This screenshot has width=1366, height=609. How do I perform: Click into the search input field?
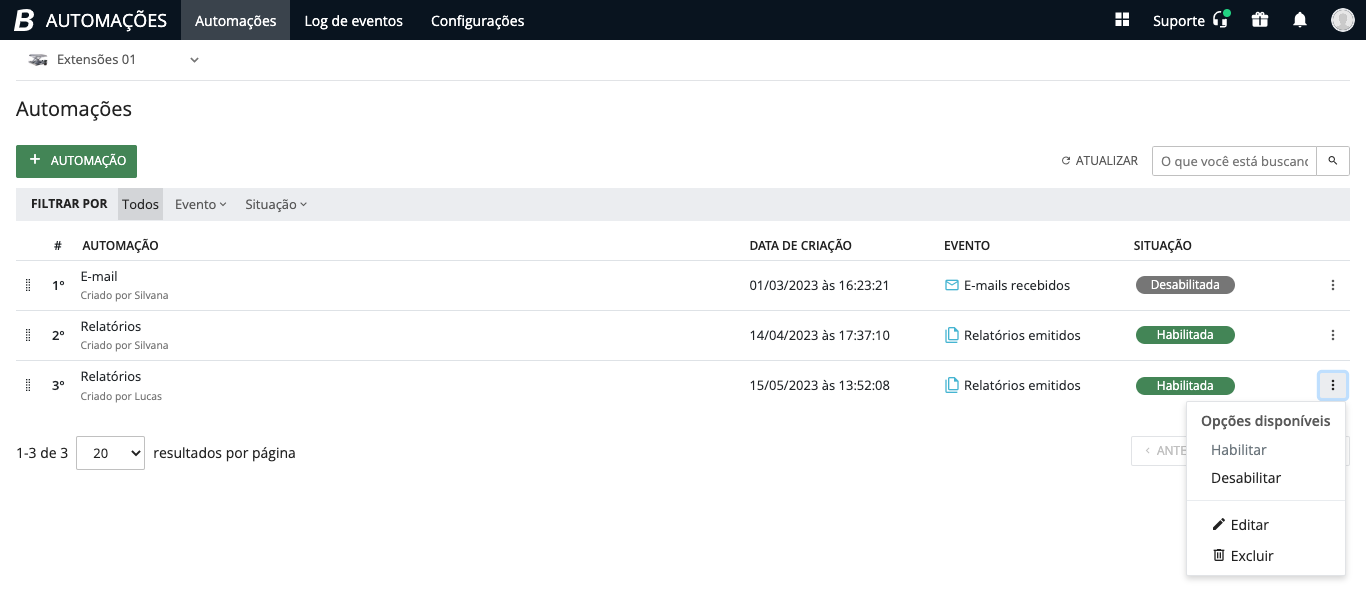(1233, 160)
